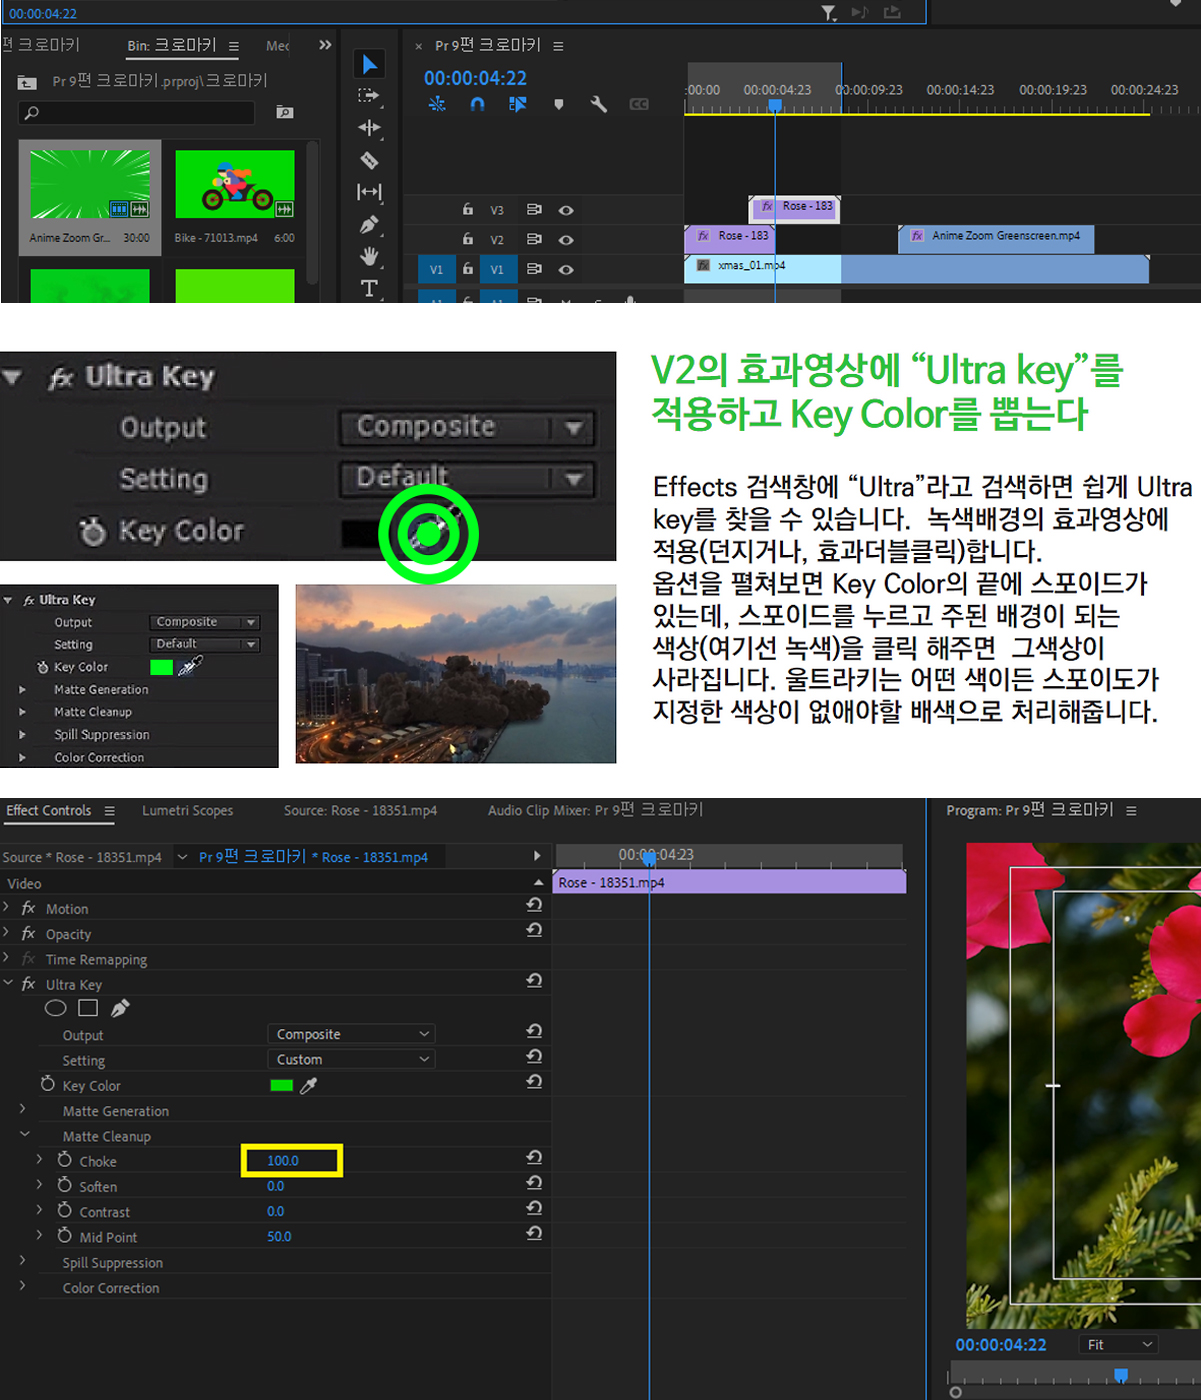Viewport: 1201px width, 1400px height.
Task: Select the Track Select Forward tool
Action: coord(369,96)
